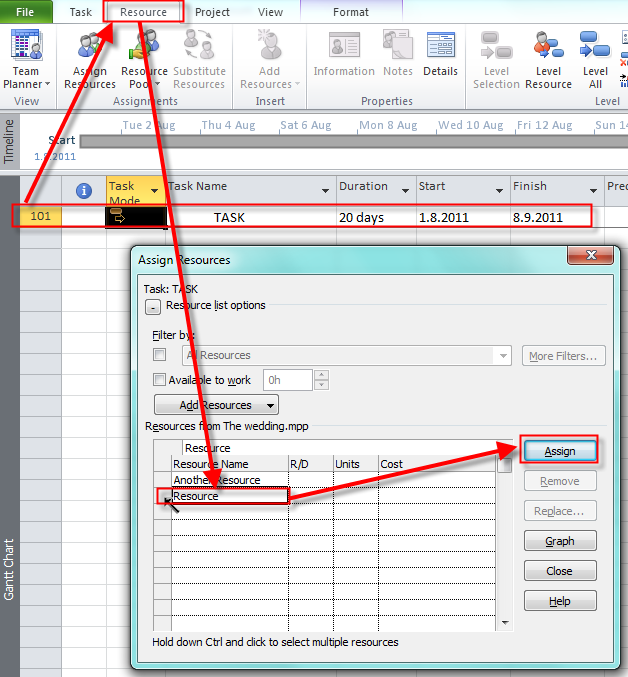
Task: Click the Assign Resources ribbon icon
Action: (90, 60)
